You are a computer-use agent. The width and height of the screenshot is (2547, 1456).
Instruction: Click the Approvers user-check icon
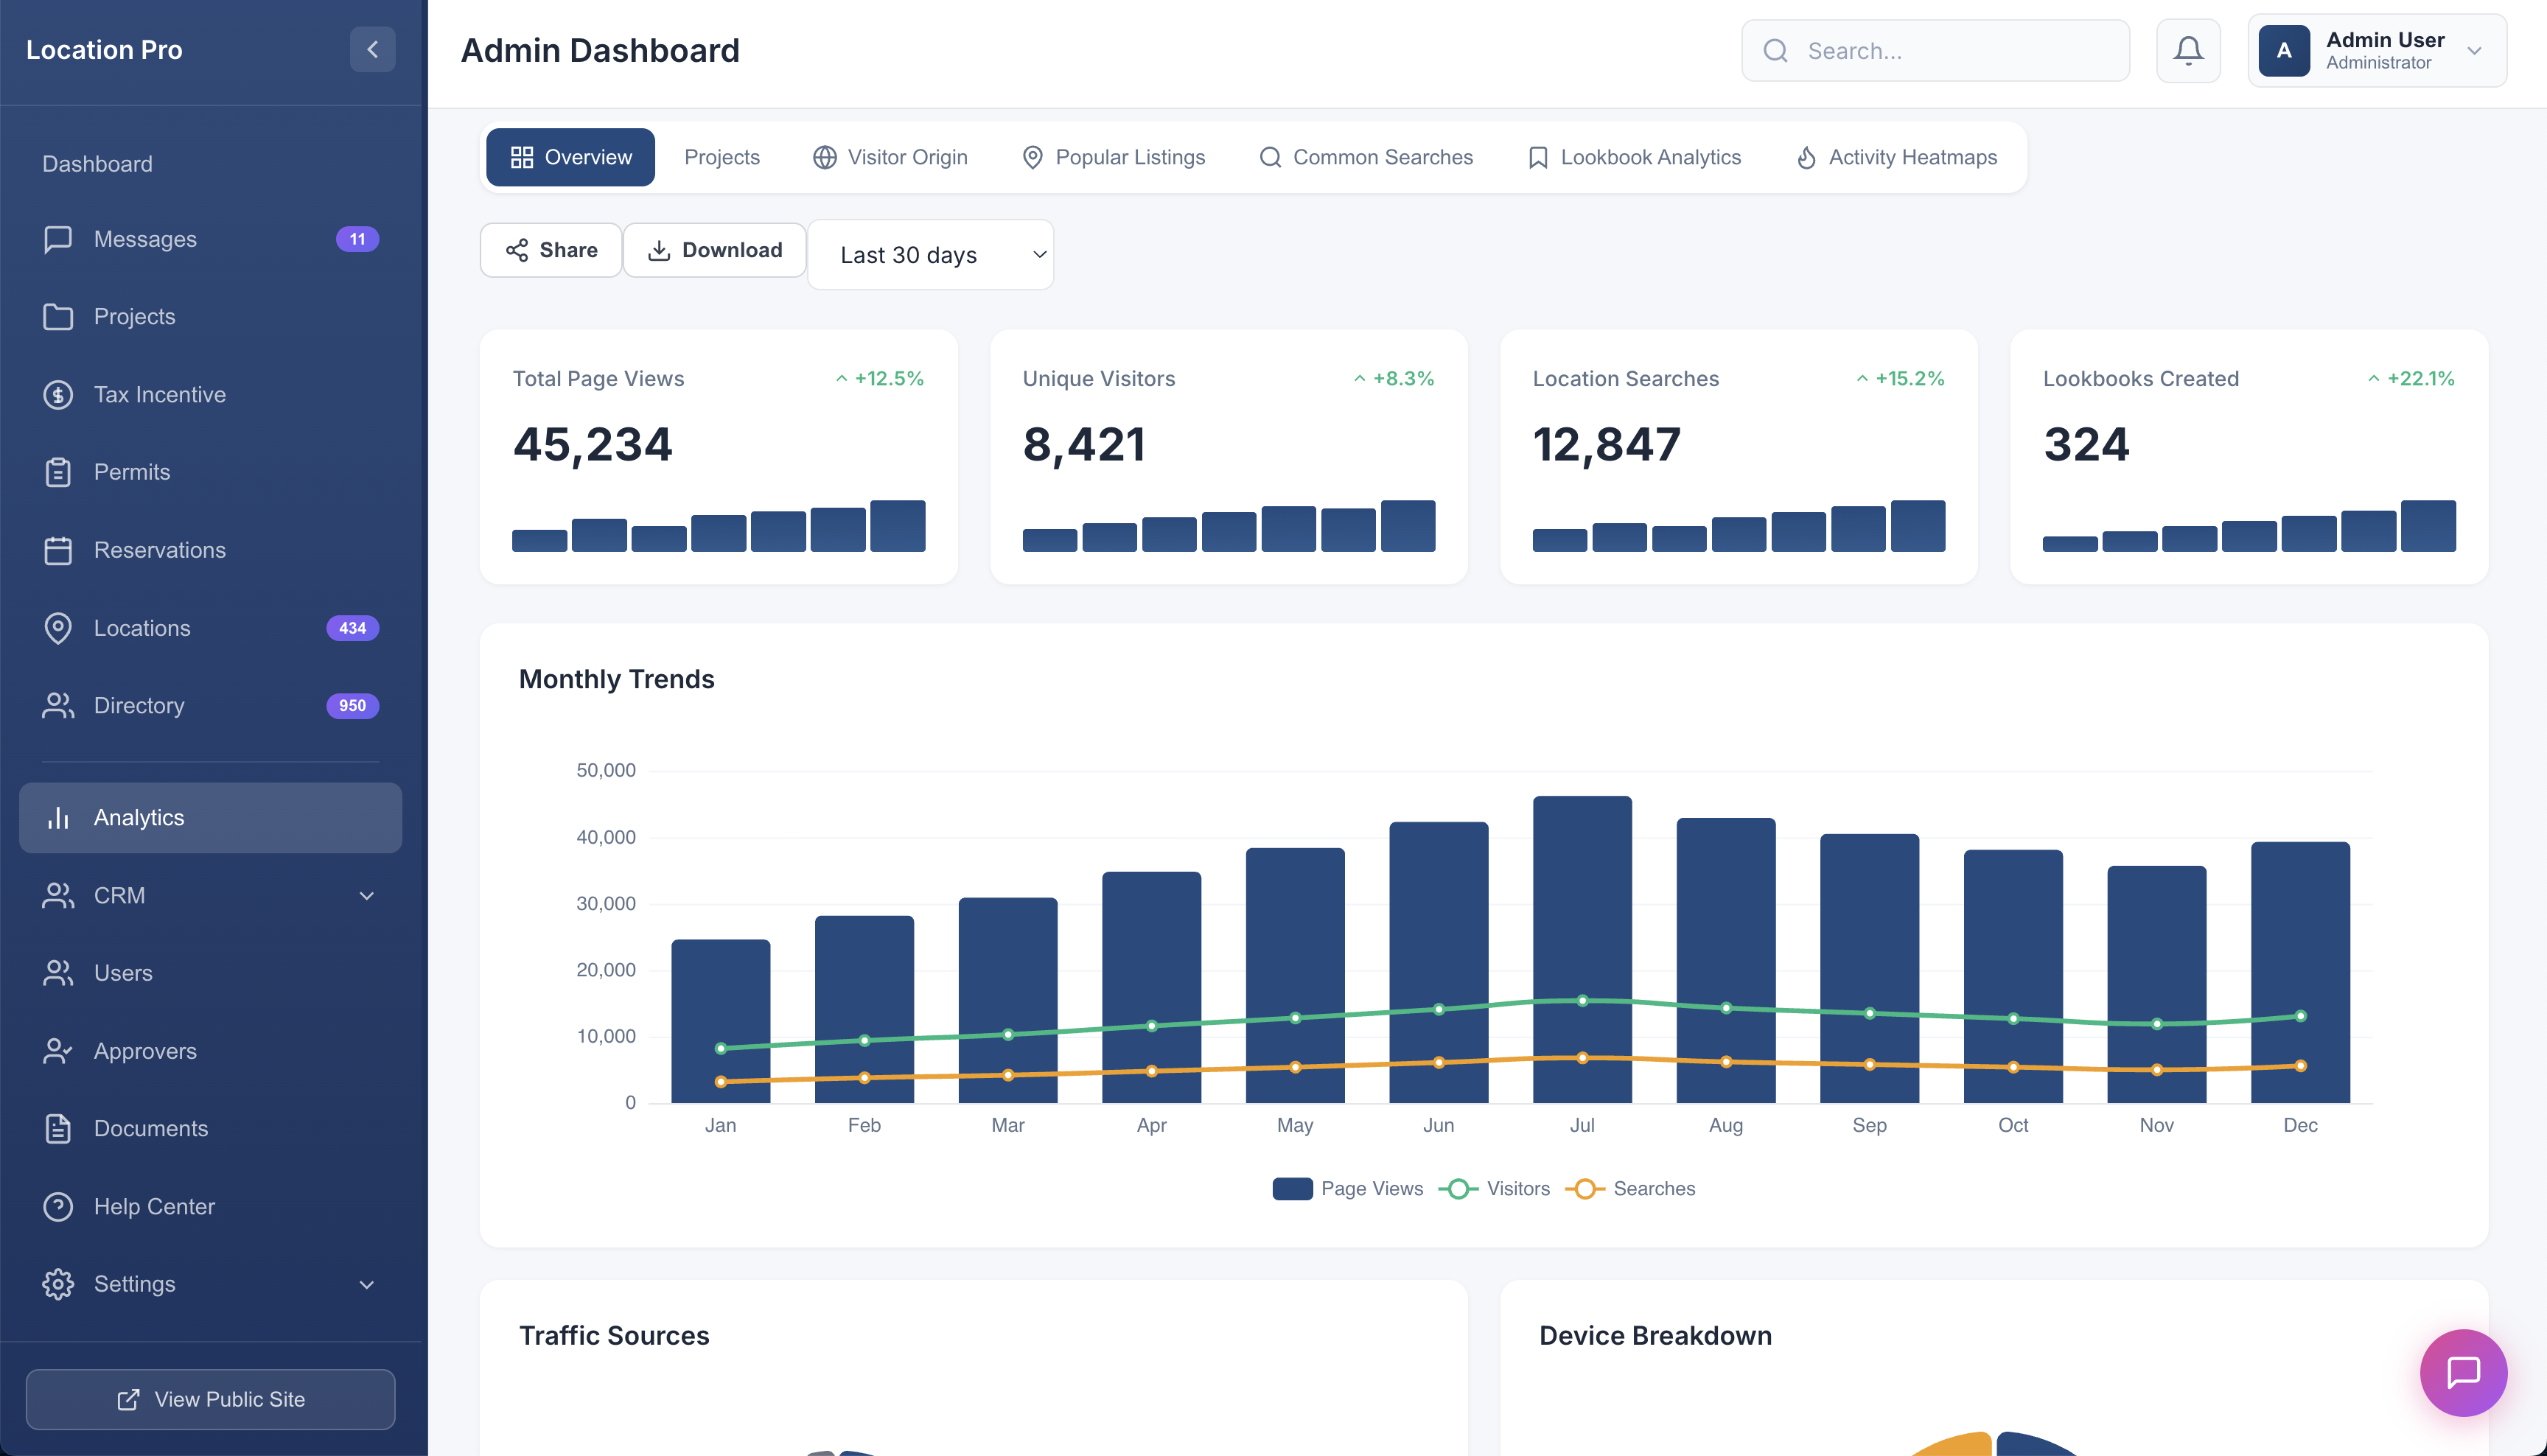(x=58, y=1051)
